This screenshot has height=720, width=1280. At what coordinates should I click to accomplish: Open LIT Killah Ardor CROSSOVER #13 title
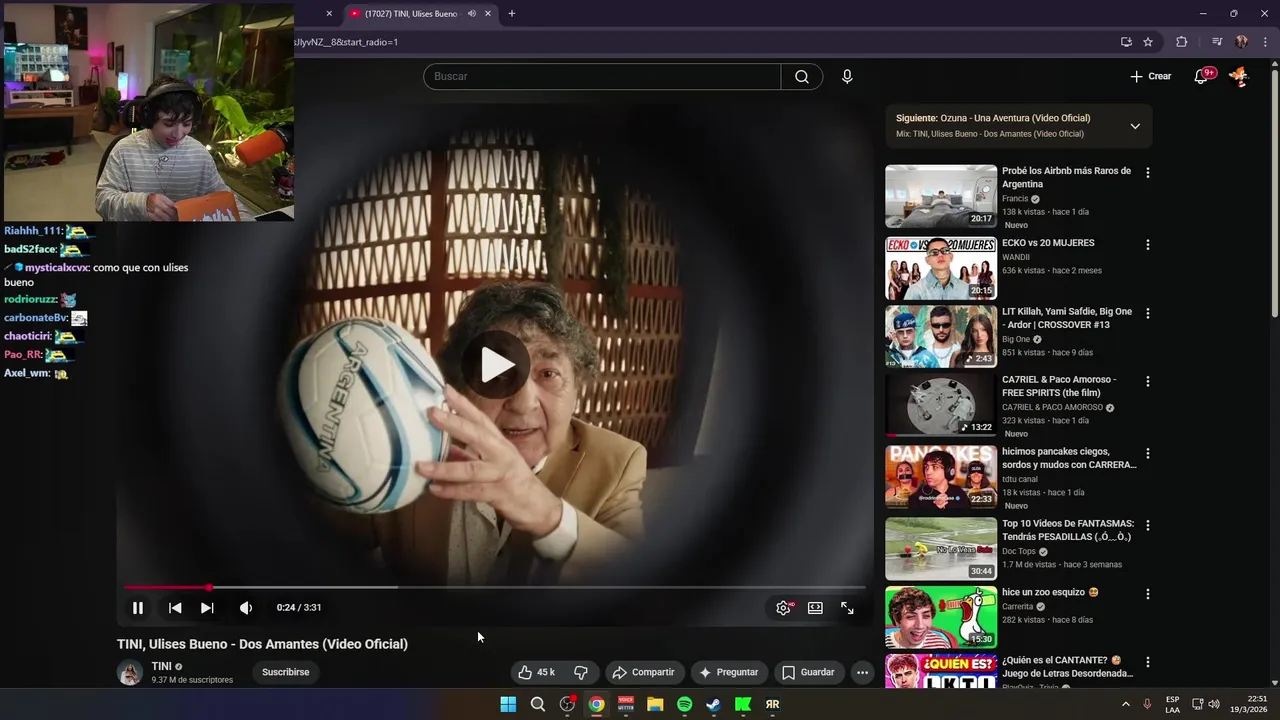pos(1067,318)
